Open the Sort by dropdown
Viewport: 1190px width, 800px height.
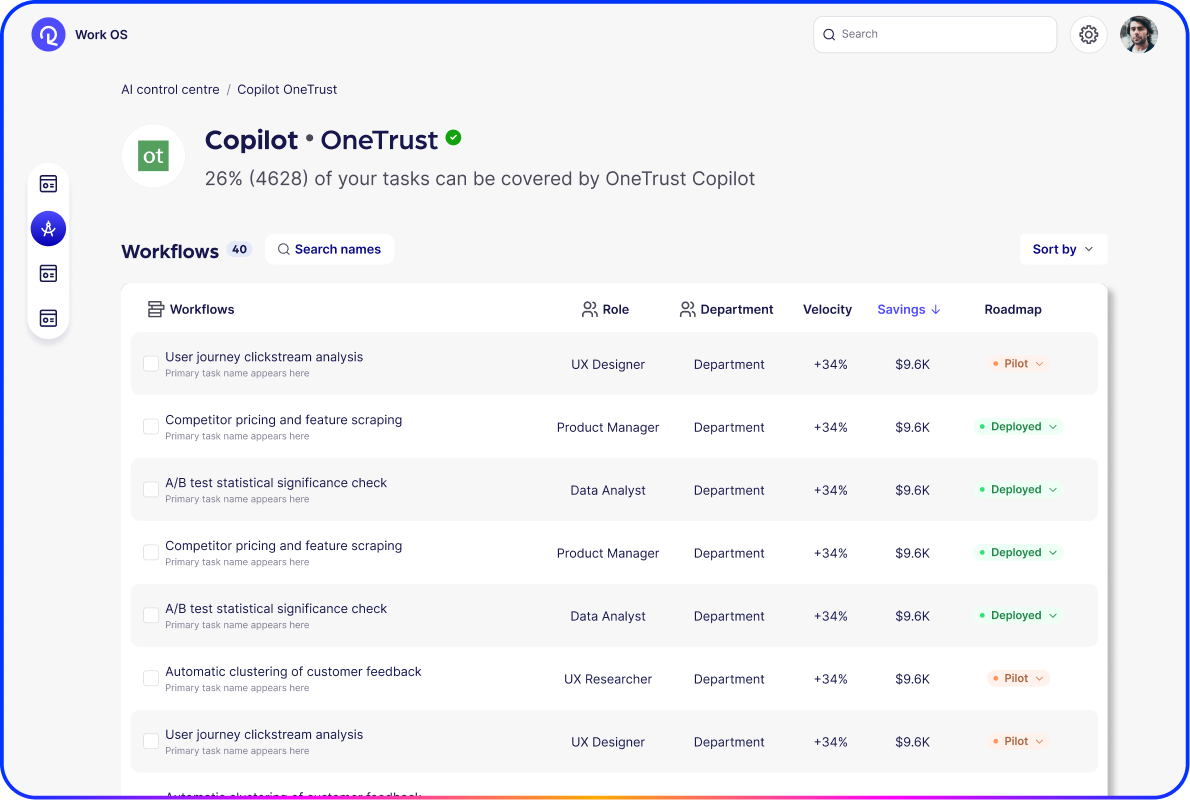point(1063,249)
